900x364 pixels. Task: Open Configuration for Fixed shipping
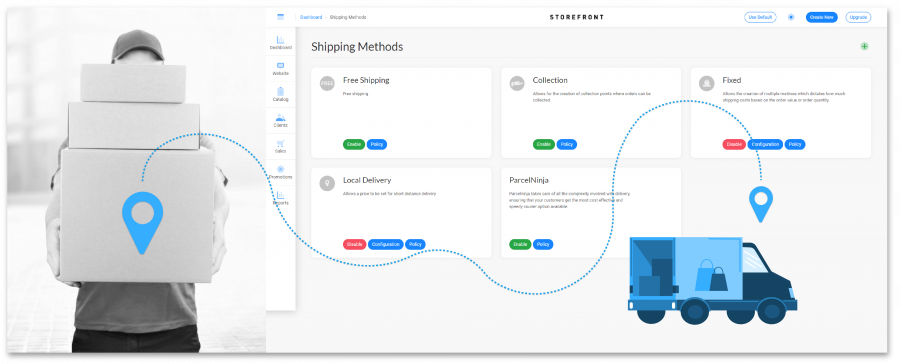point(765,145)
